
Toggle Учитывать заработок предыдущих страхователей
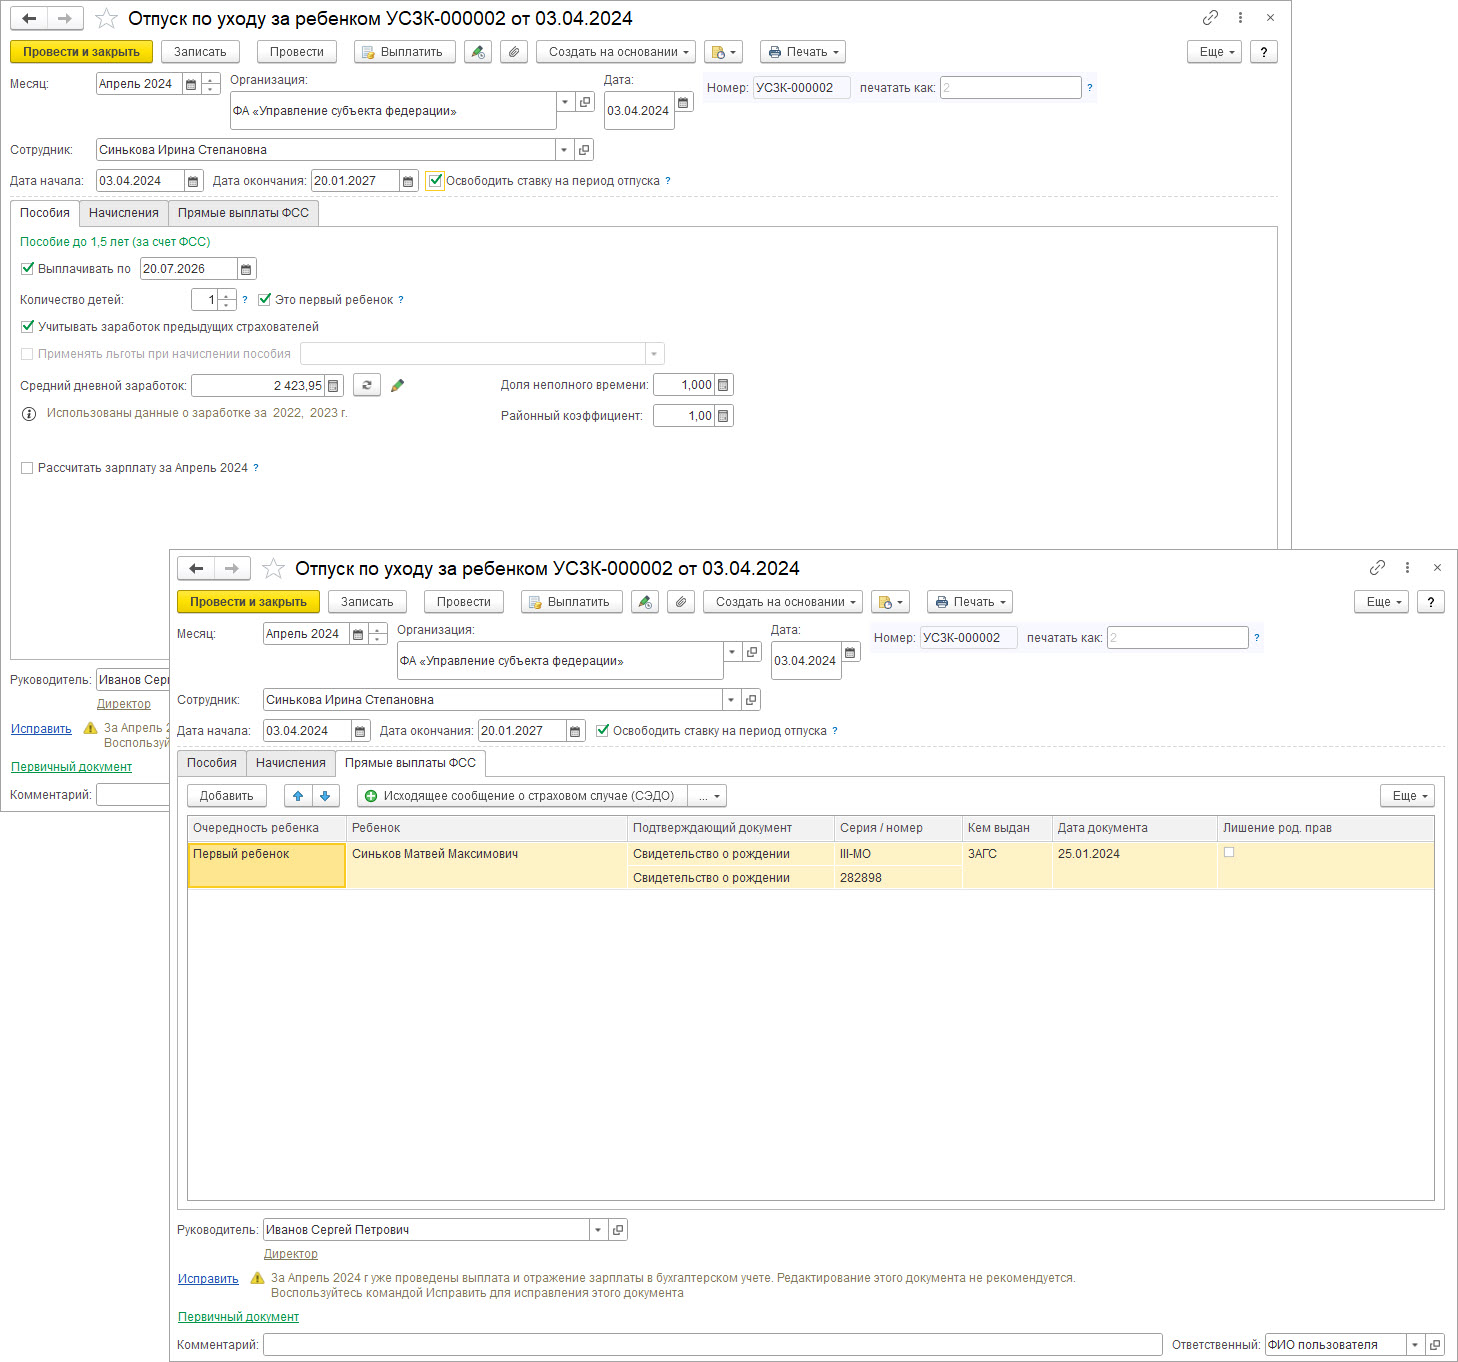(27, 327)
